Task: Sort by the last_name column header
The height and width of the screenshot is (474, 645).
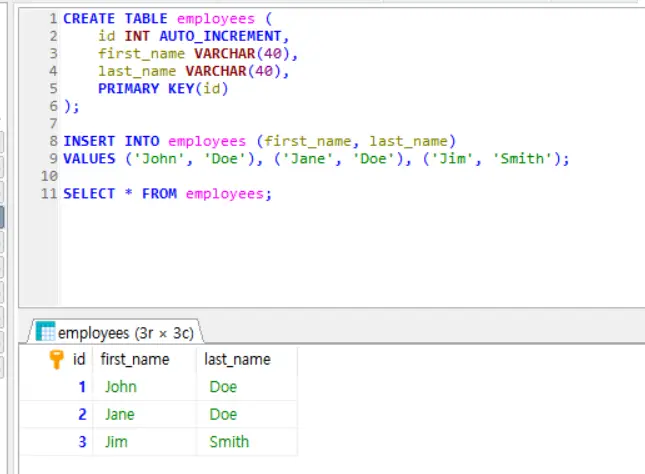Action: pyautogui.click(x=237, y=360)
